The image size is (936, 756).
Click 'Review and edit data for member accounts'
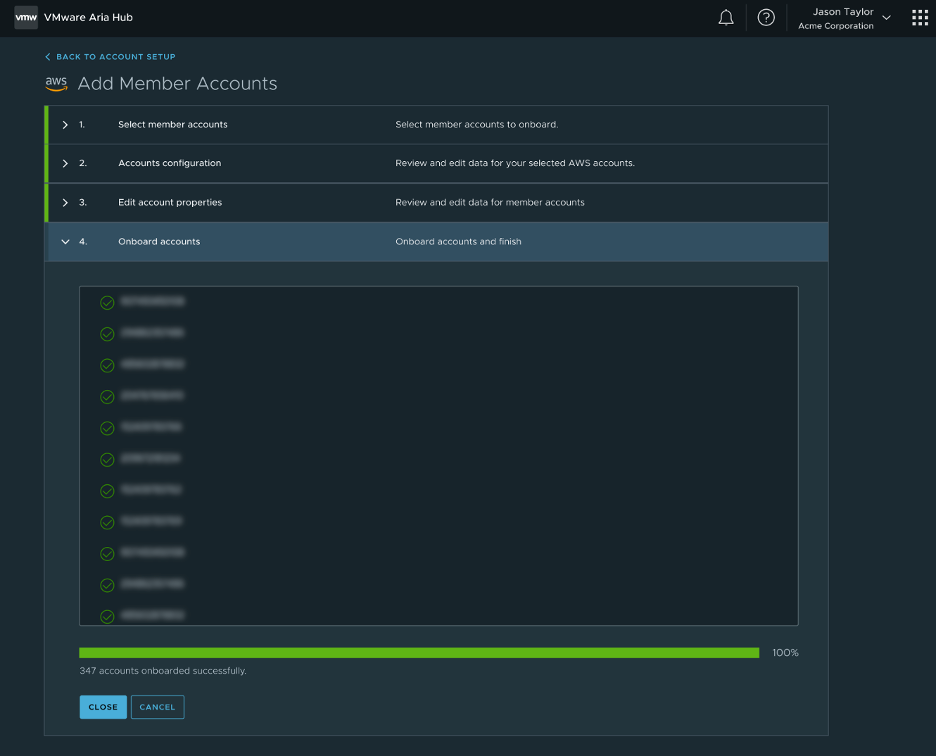coord(489,202)
